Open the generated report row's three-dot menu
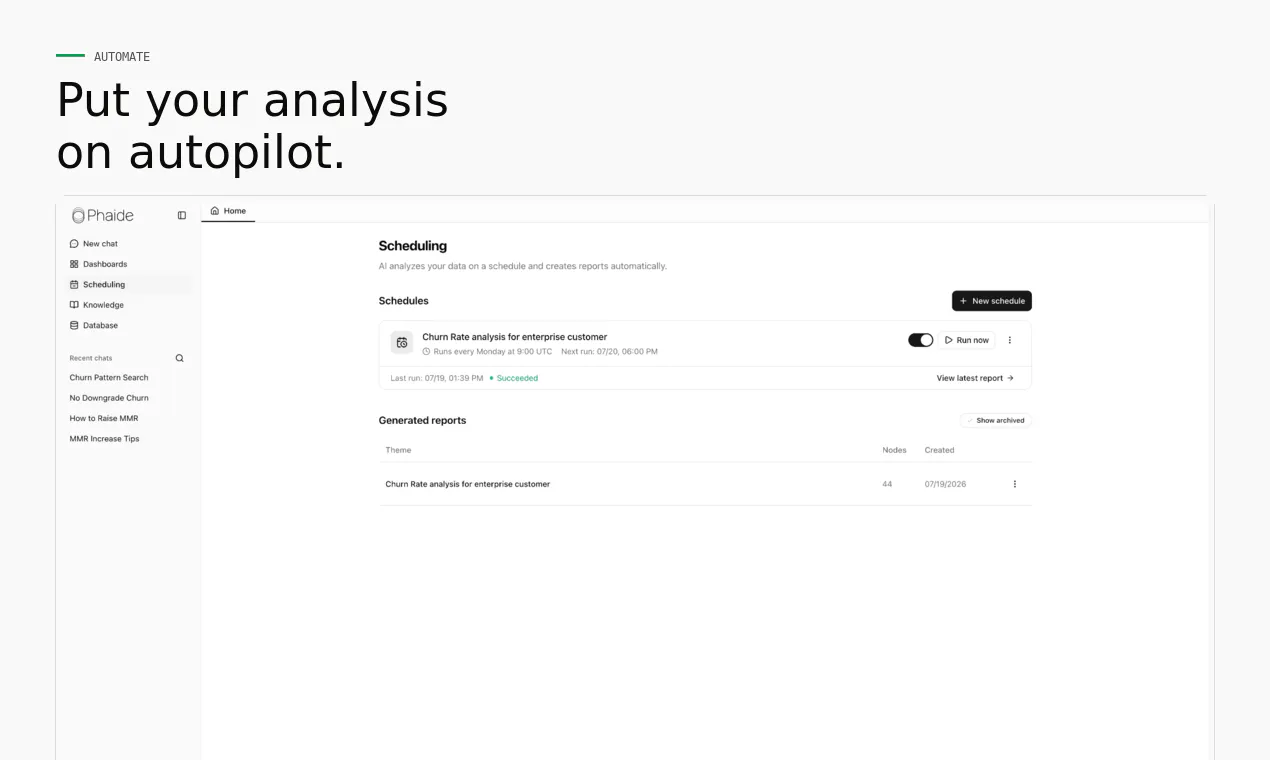This screenshot has width=1270, height=760. (1014, 484)
